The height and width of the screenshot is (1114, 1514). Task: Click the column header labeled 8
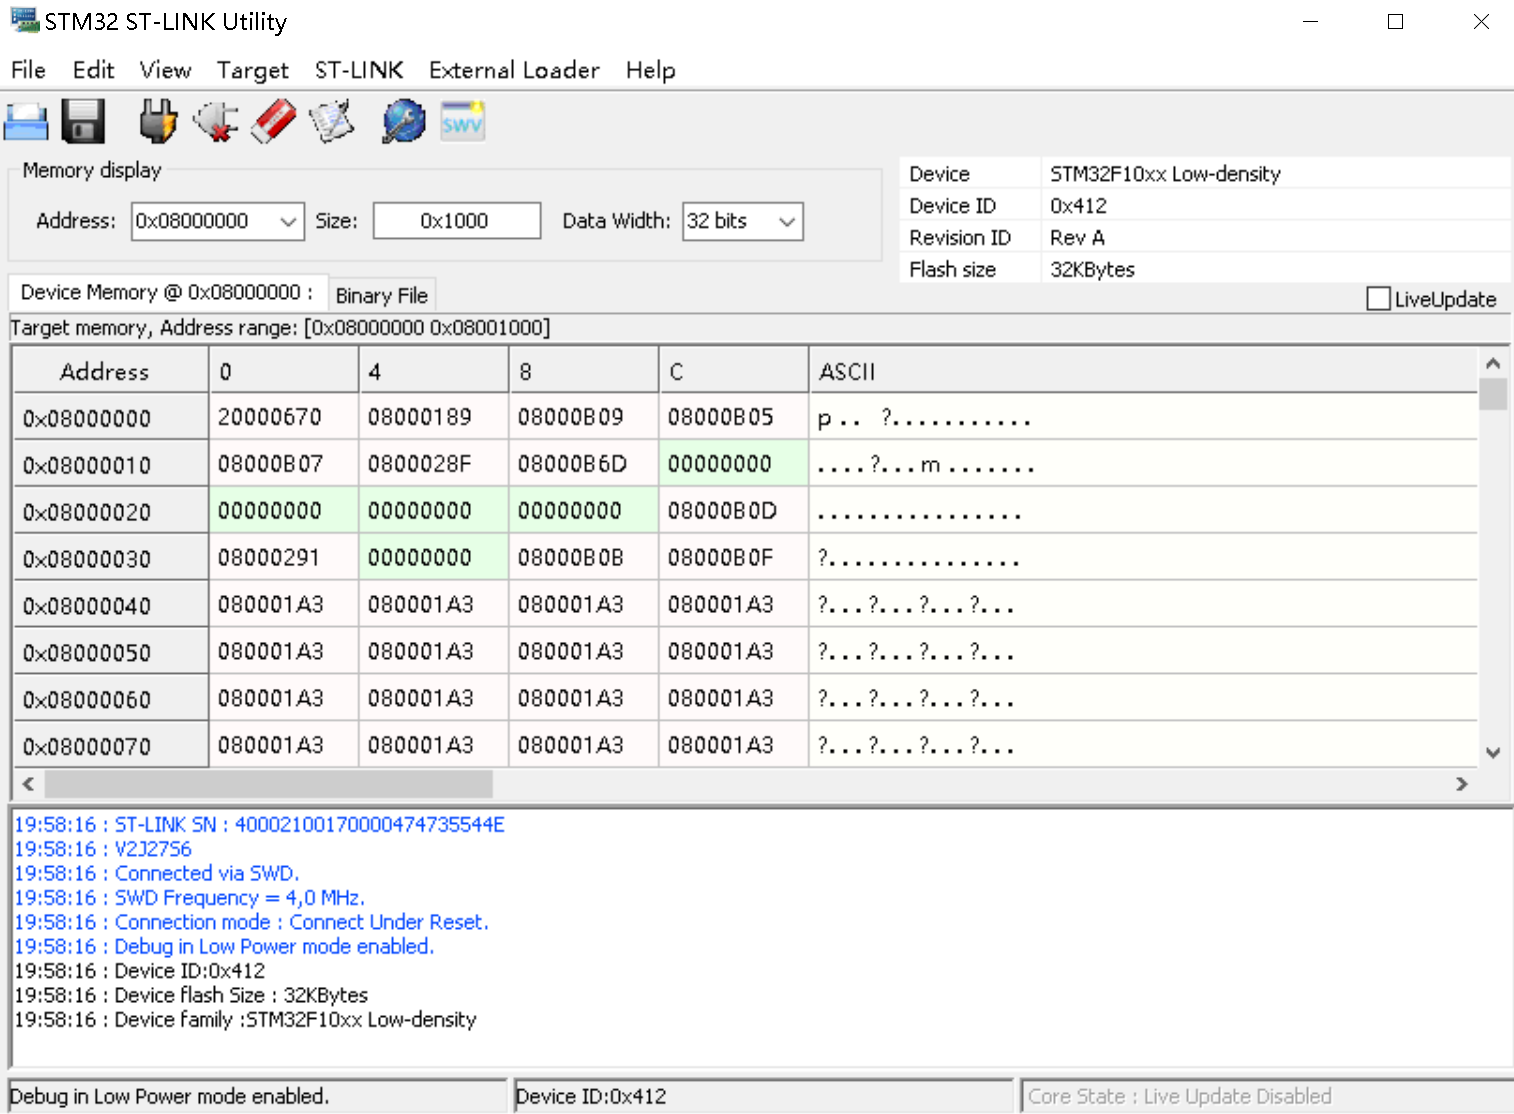pos(584,371)
